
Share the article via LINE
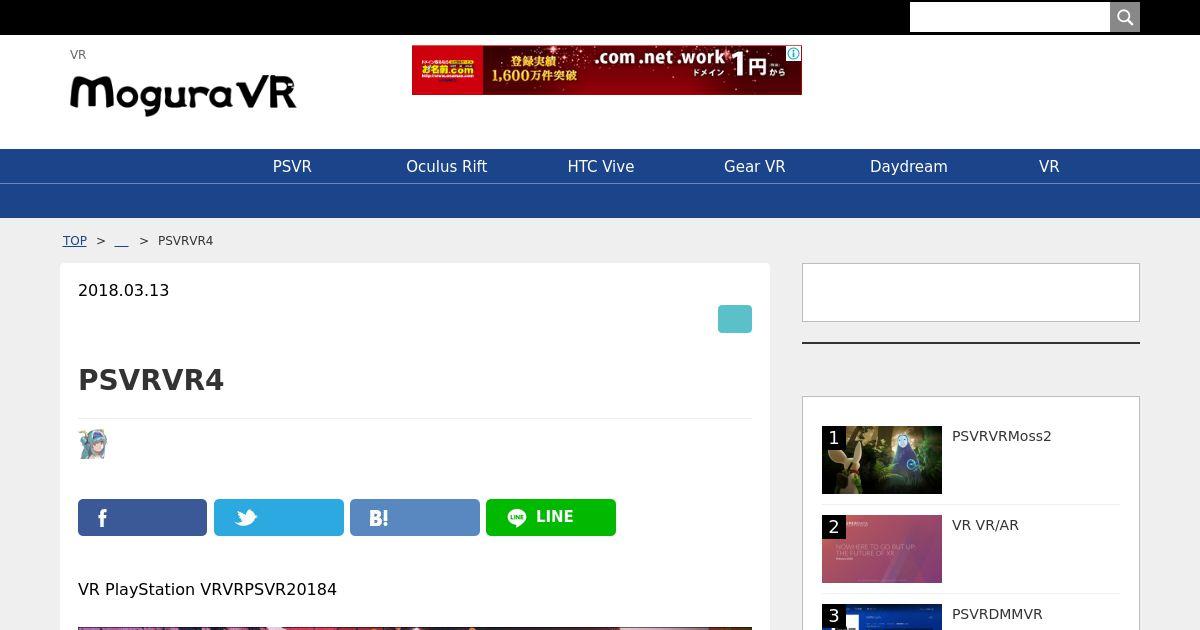click(551, 518)
